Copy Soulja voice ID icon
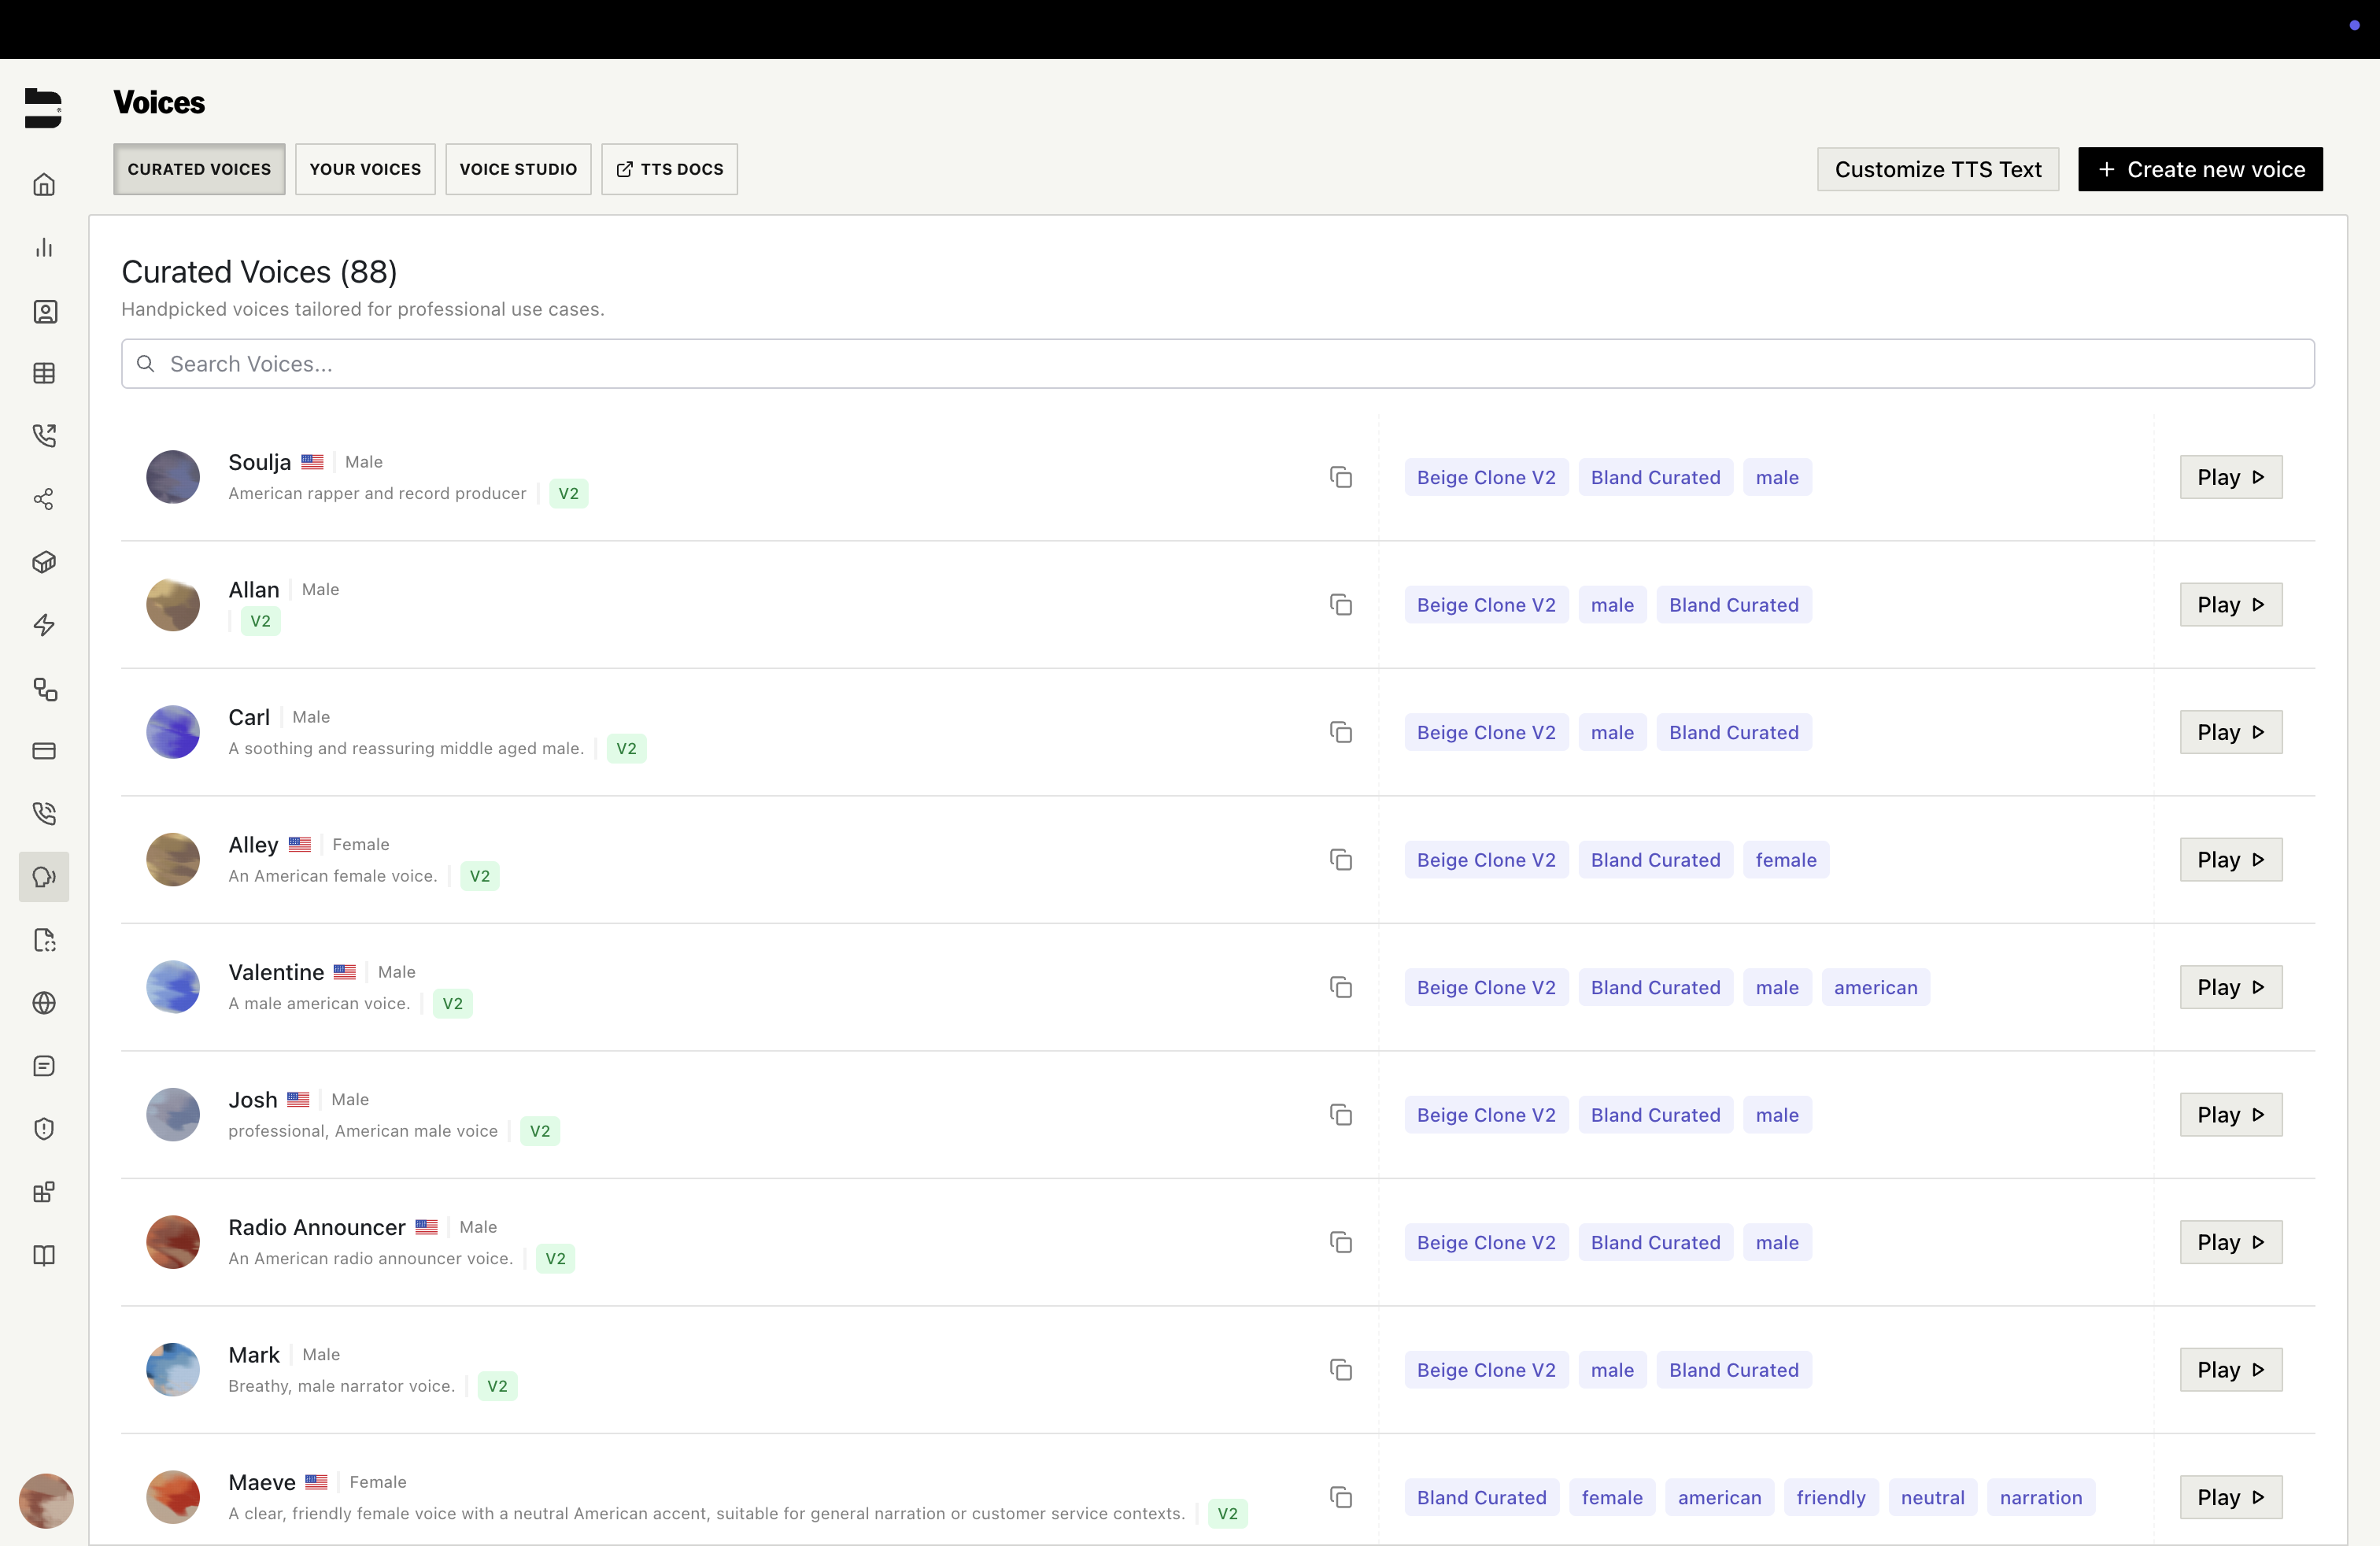 coord(1340,477)
